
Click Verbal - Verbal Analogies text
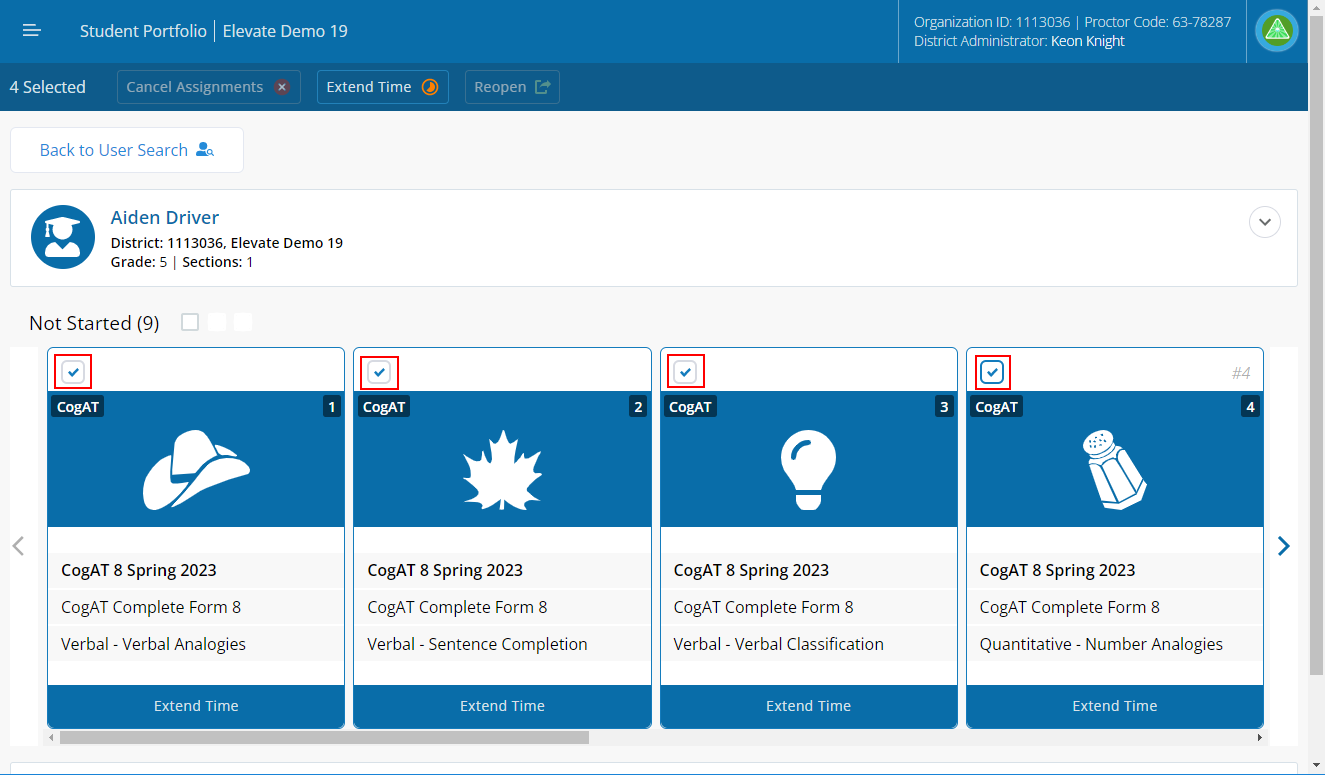153,644
